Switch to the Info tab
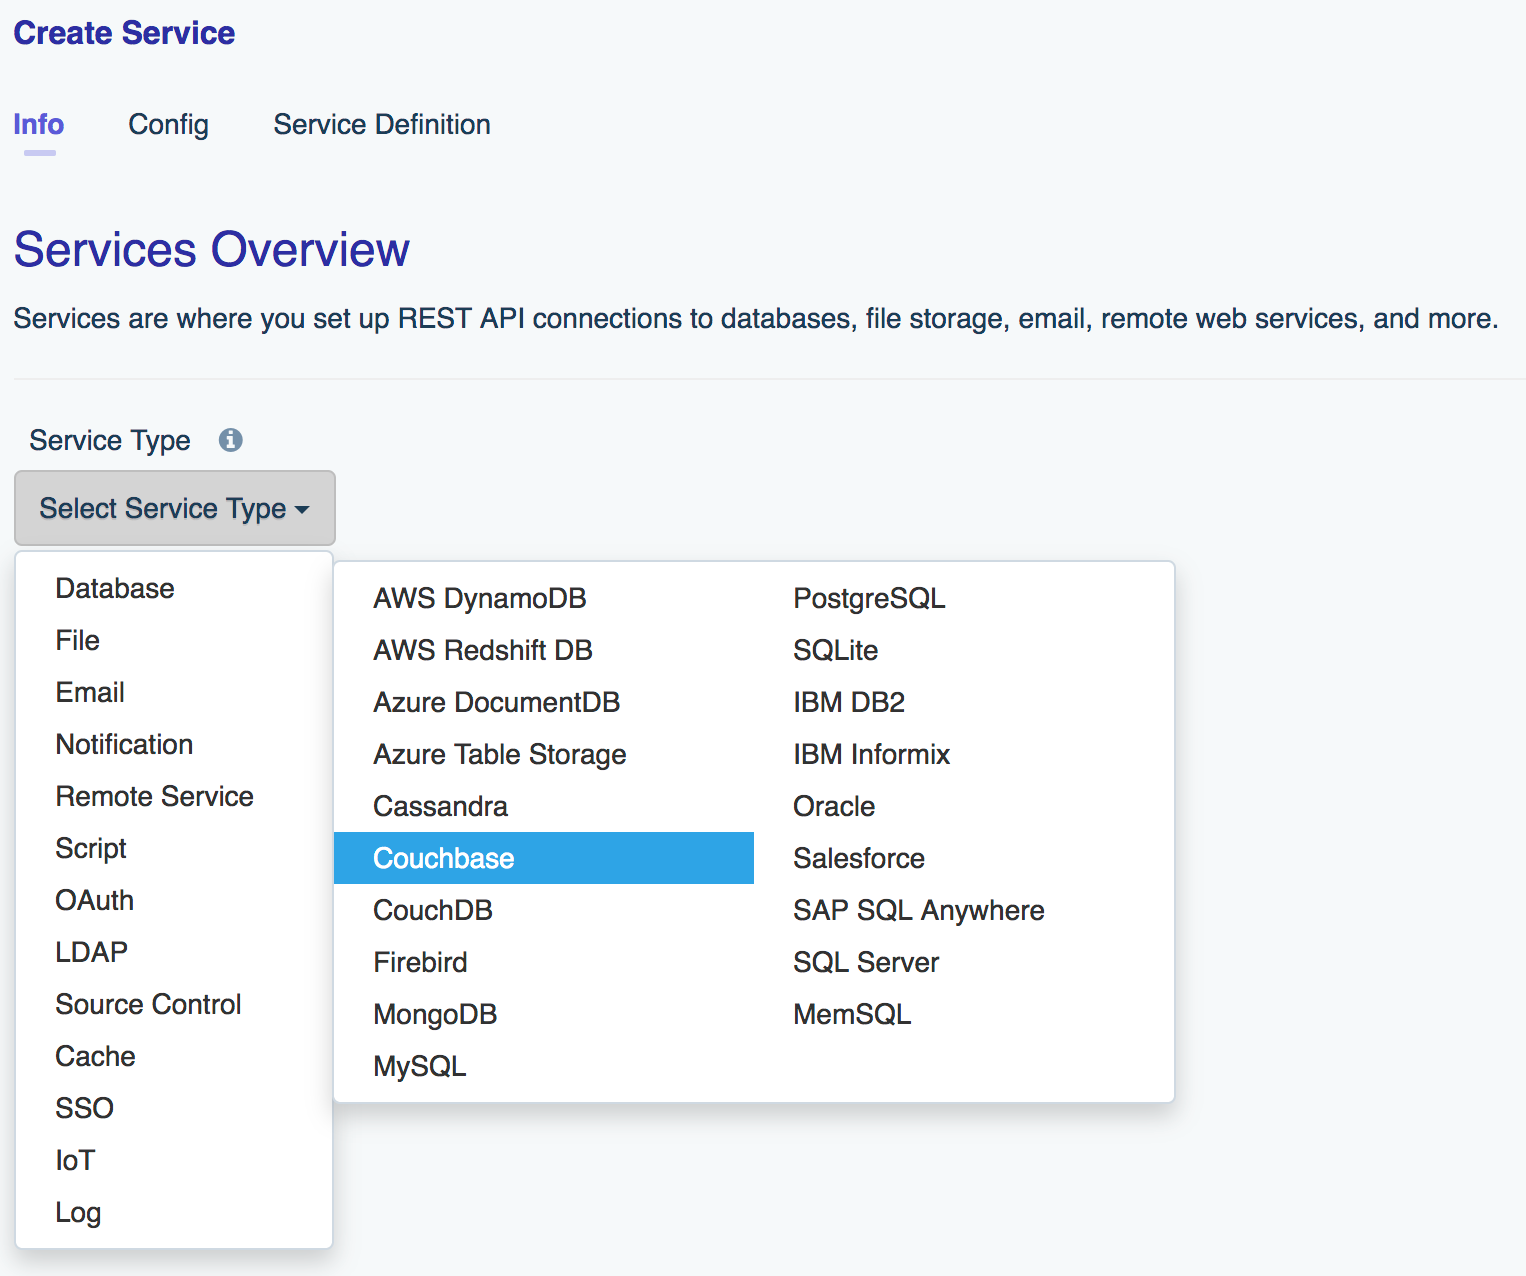Screen dimensions: 1526x1276 [39, 125]
